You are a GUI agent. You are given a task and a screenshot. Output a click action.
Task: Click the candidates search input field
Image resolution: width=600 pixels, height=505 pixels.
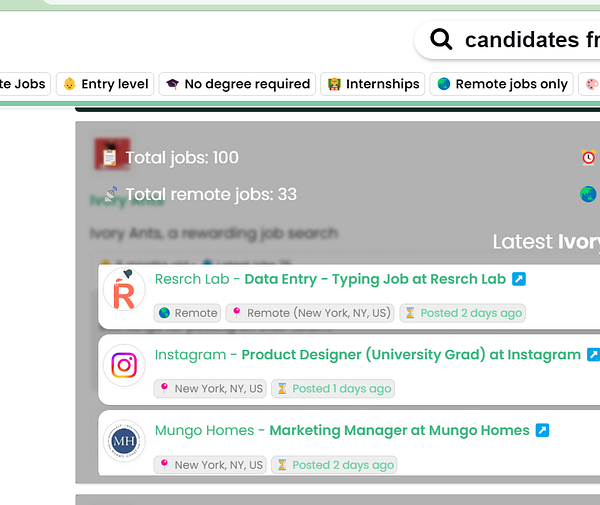[530, 40]
